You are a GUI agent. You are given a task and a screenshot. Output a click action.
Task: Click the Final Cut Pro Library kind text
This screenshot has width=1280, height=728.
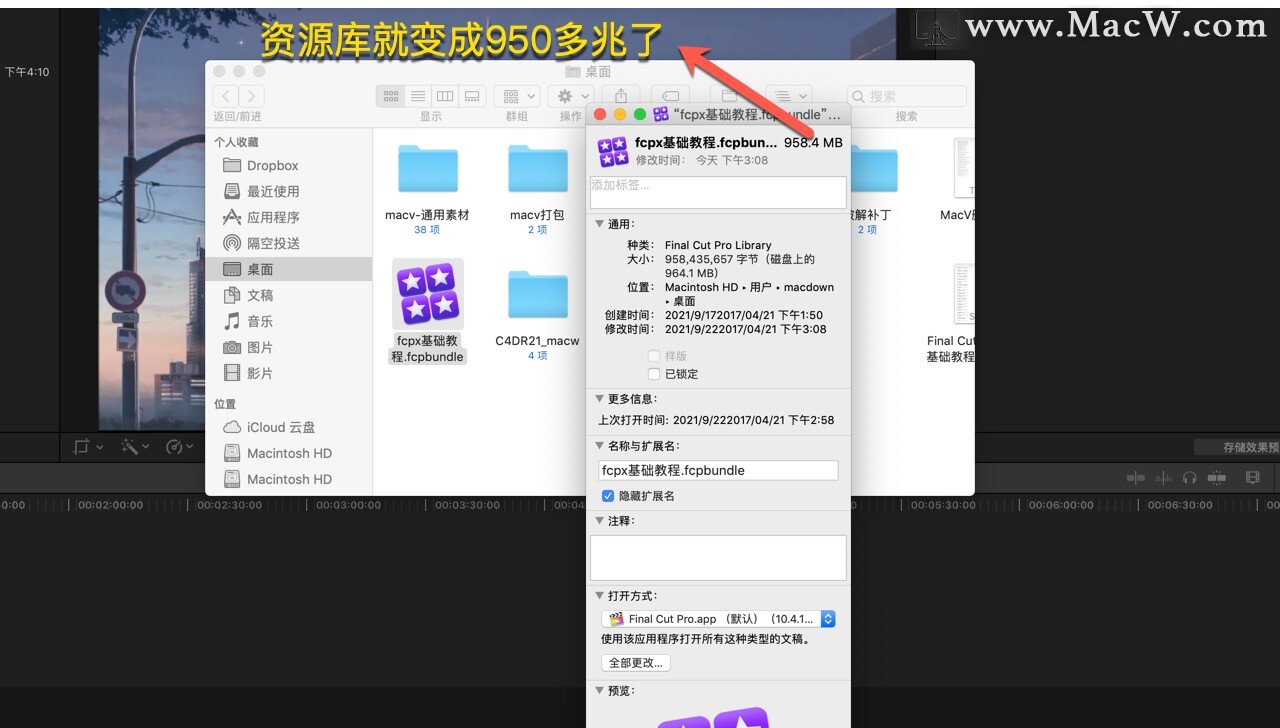718,245
